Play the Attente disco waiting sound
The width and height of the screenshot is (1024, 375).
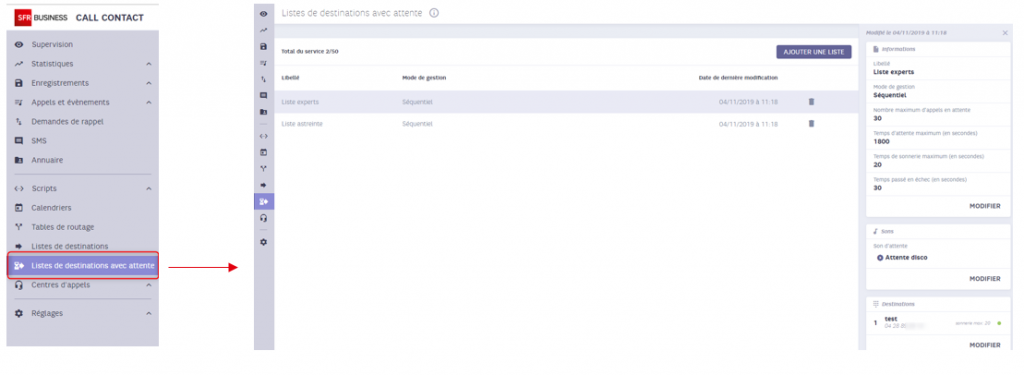[x=880, y=257]
